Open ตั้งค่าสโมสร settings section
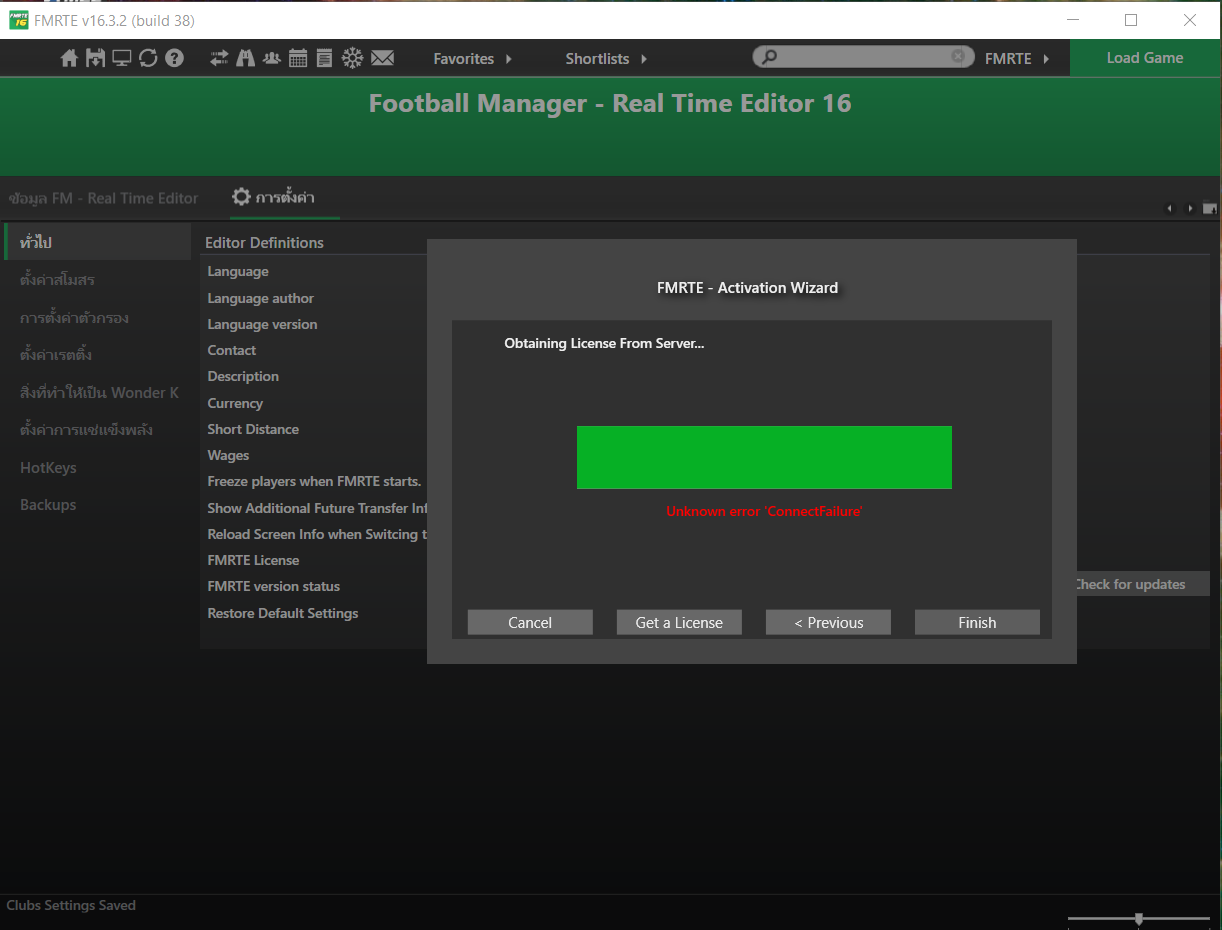This screenshot has width=1222, height=930. (x=57, y=280)
